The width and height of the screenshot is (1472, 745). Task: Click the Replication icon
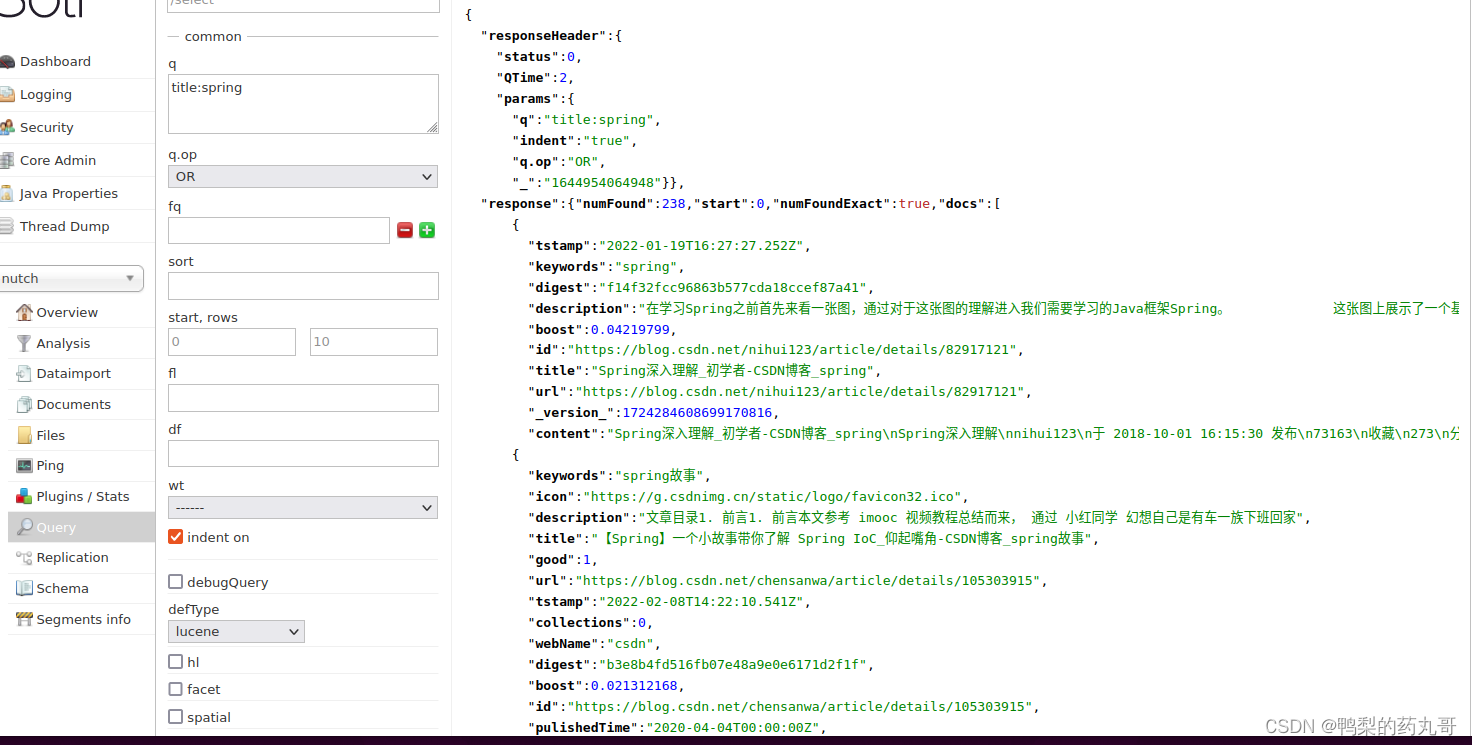pyautogui.click(x=24, y=557)
